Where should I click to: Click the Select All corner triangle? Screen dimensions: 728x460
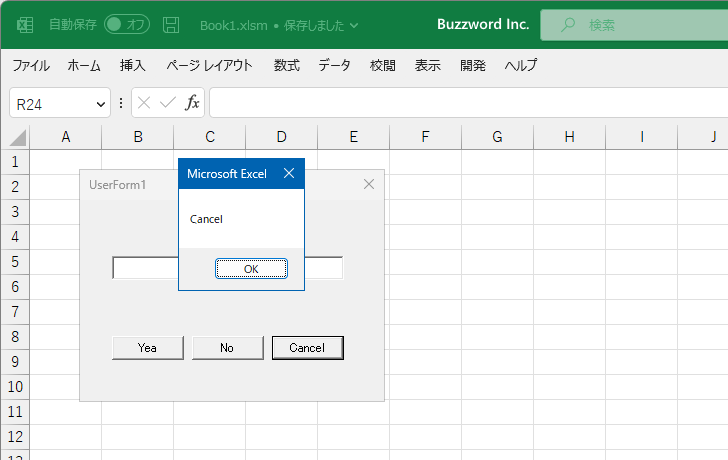tap(18, 138)
